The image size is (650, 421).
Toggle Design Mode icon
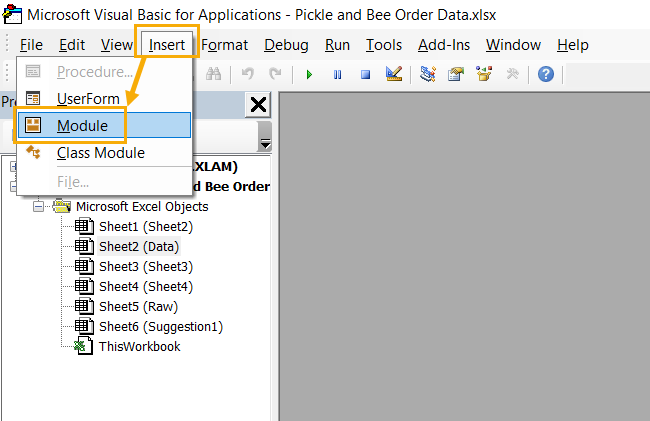click(394, 74)
